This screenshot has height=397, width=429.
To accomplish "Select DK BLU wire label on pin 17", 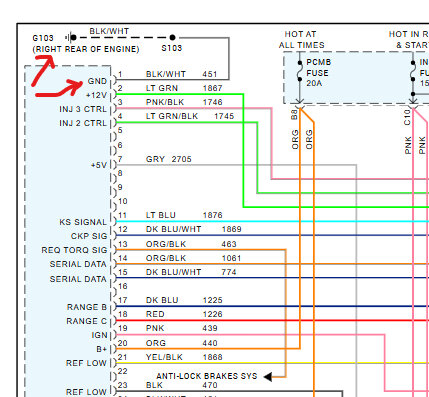I will click(162, 300).
